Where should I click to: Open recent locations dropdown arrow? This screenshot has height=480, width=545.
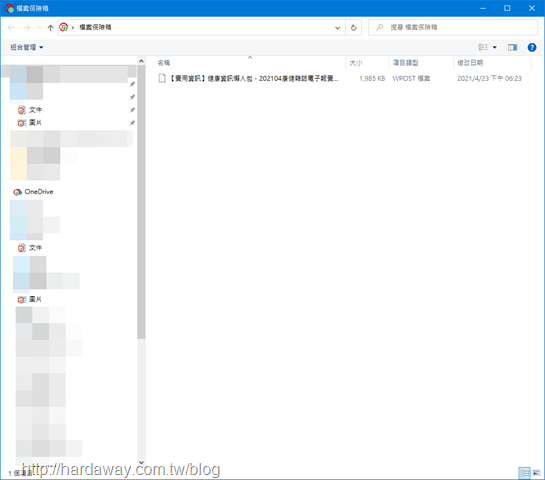click(39, 27)
